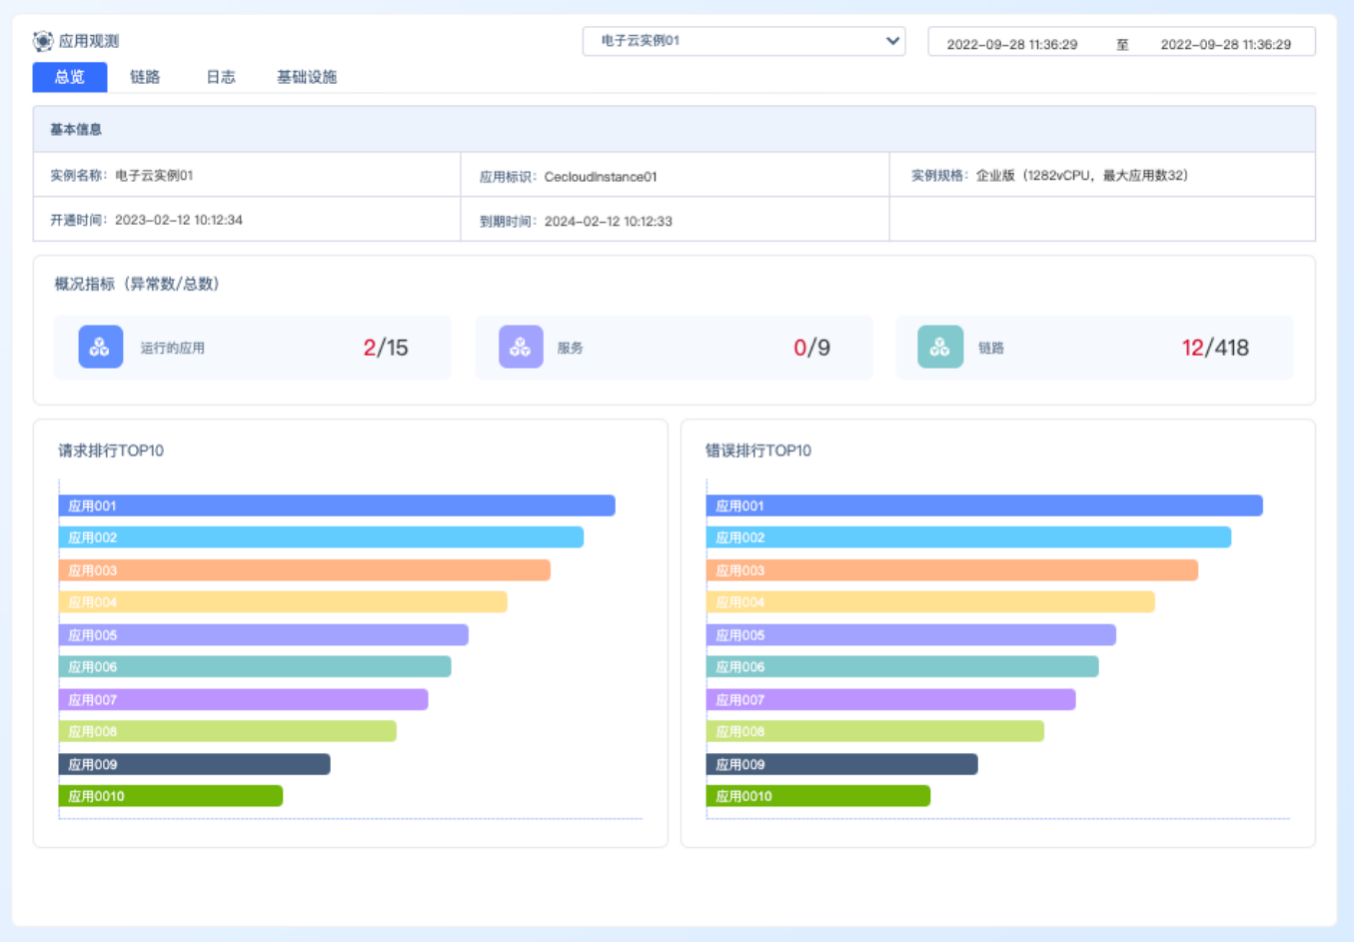Select 应用0010 bar in 错误排行TOP10
This screenshot has height=942, width=1354.
[819, 796]
